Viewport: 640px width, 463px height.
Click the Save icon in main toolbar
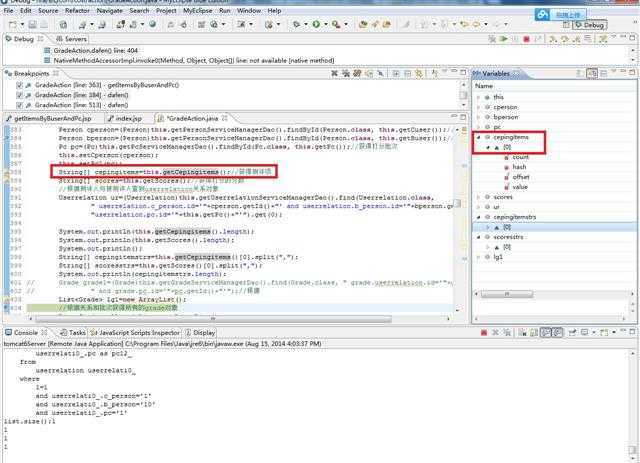point(33,25)
